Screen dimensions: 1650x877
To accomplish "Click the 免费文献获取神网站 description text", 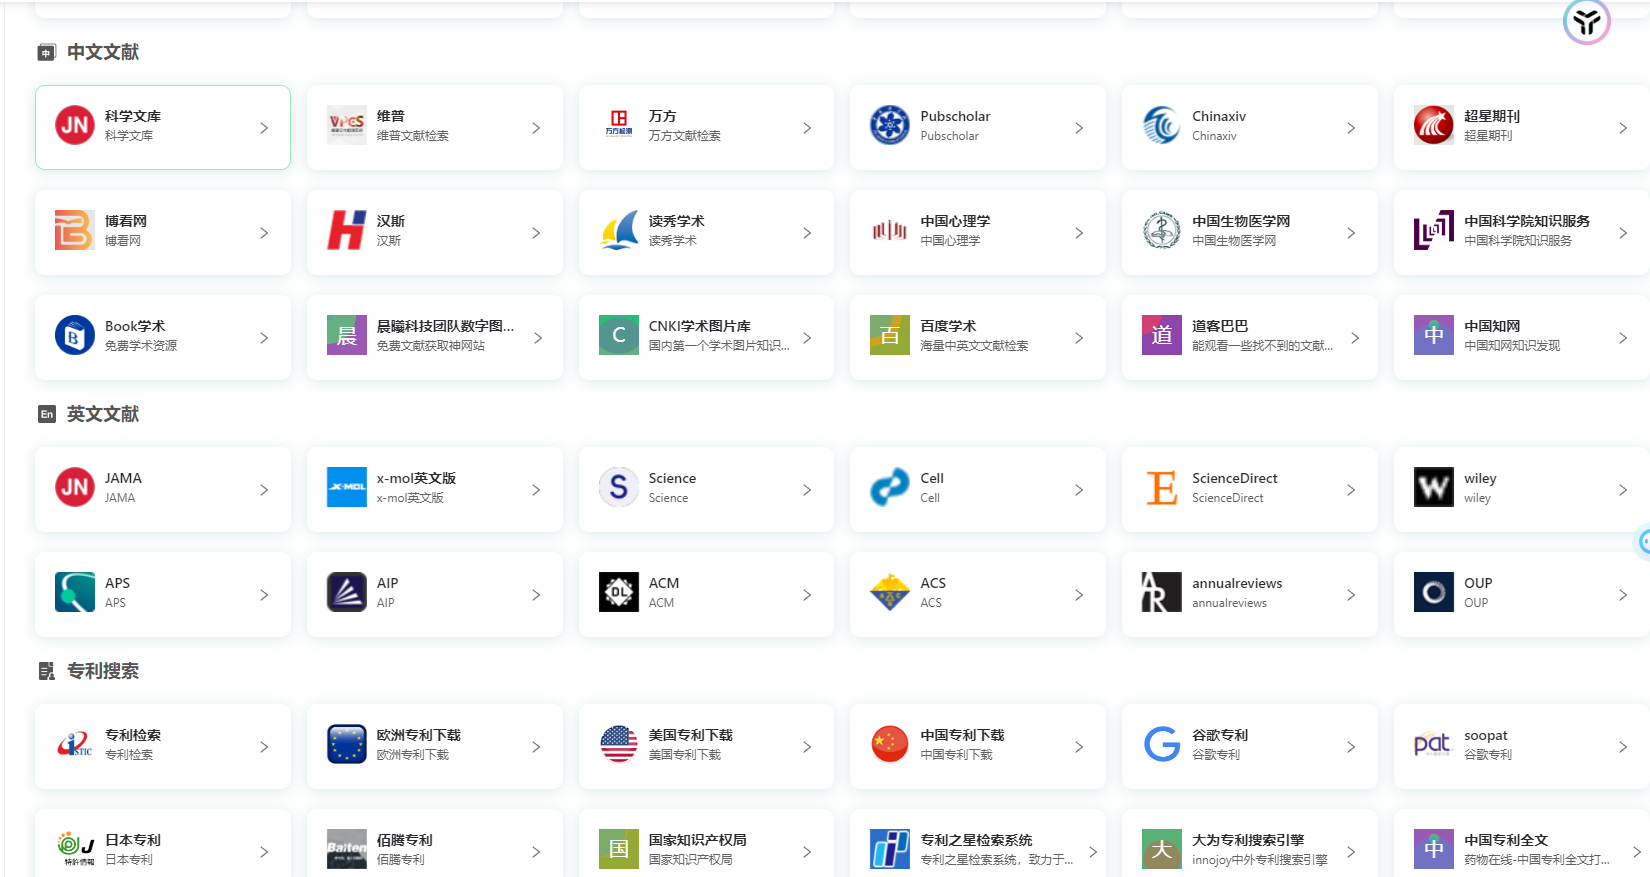I will tap(431, 346).
